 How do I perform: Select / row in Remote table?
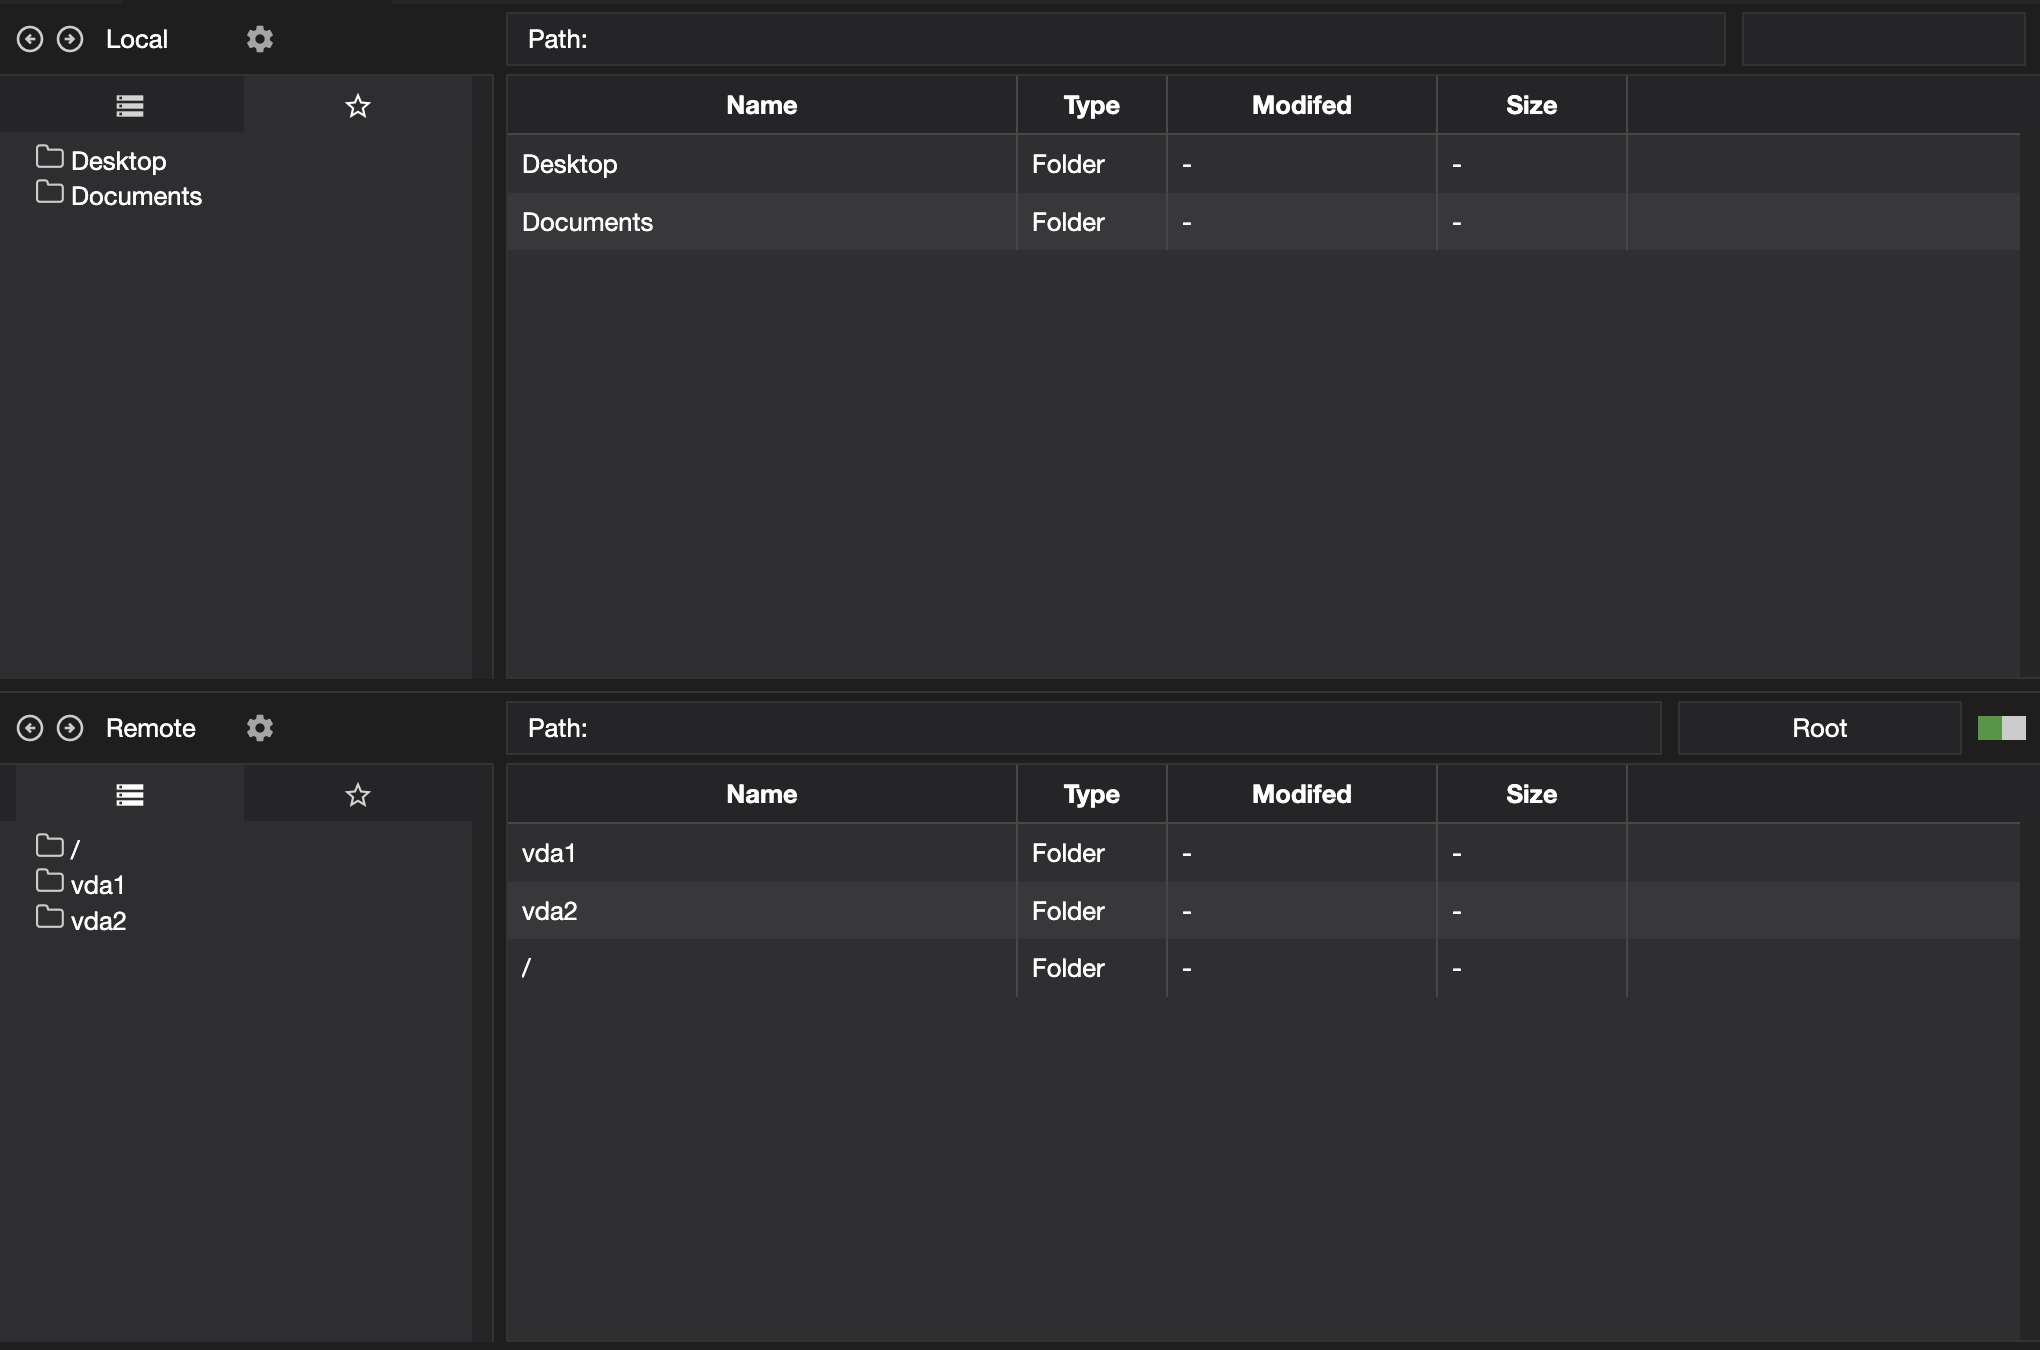pos(1263,968)
